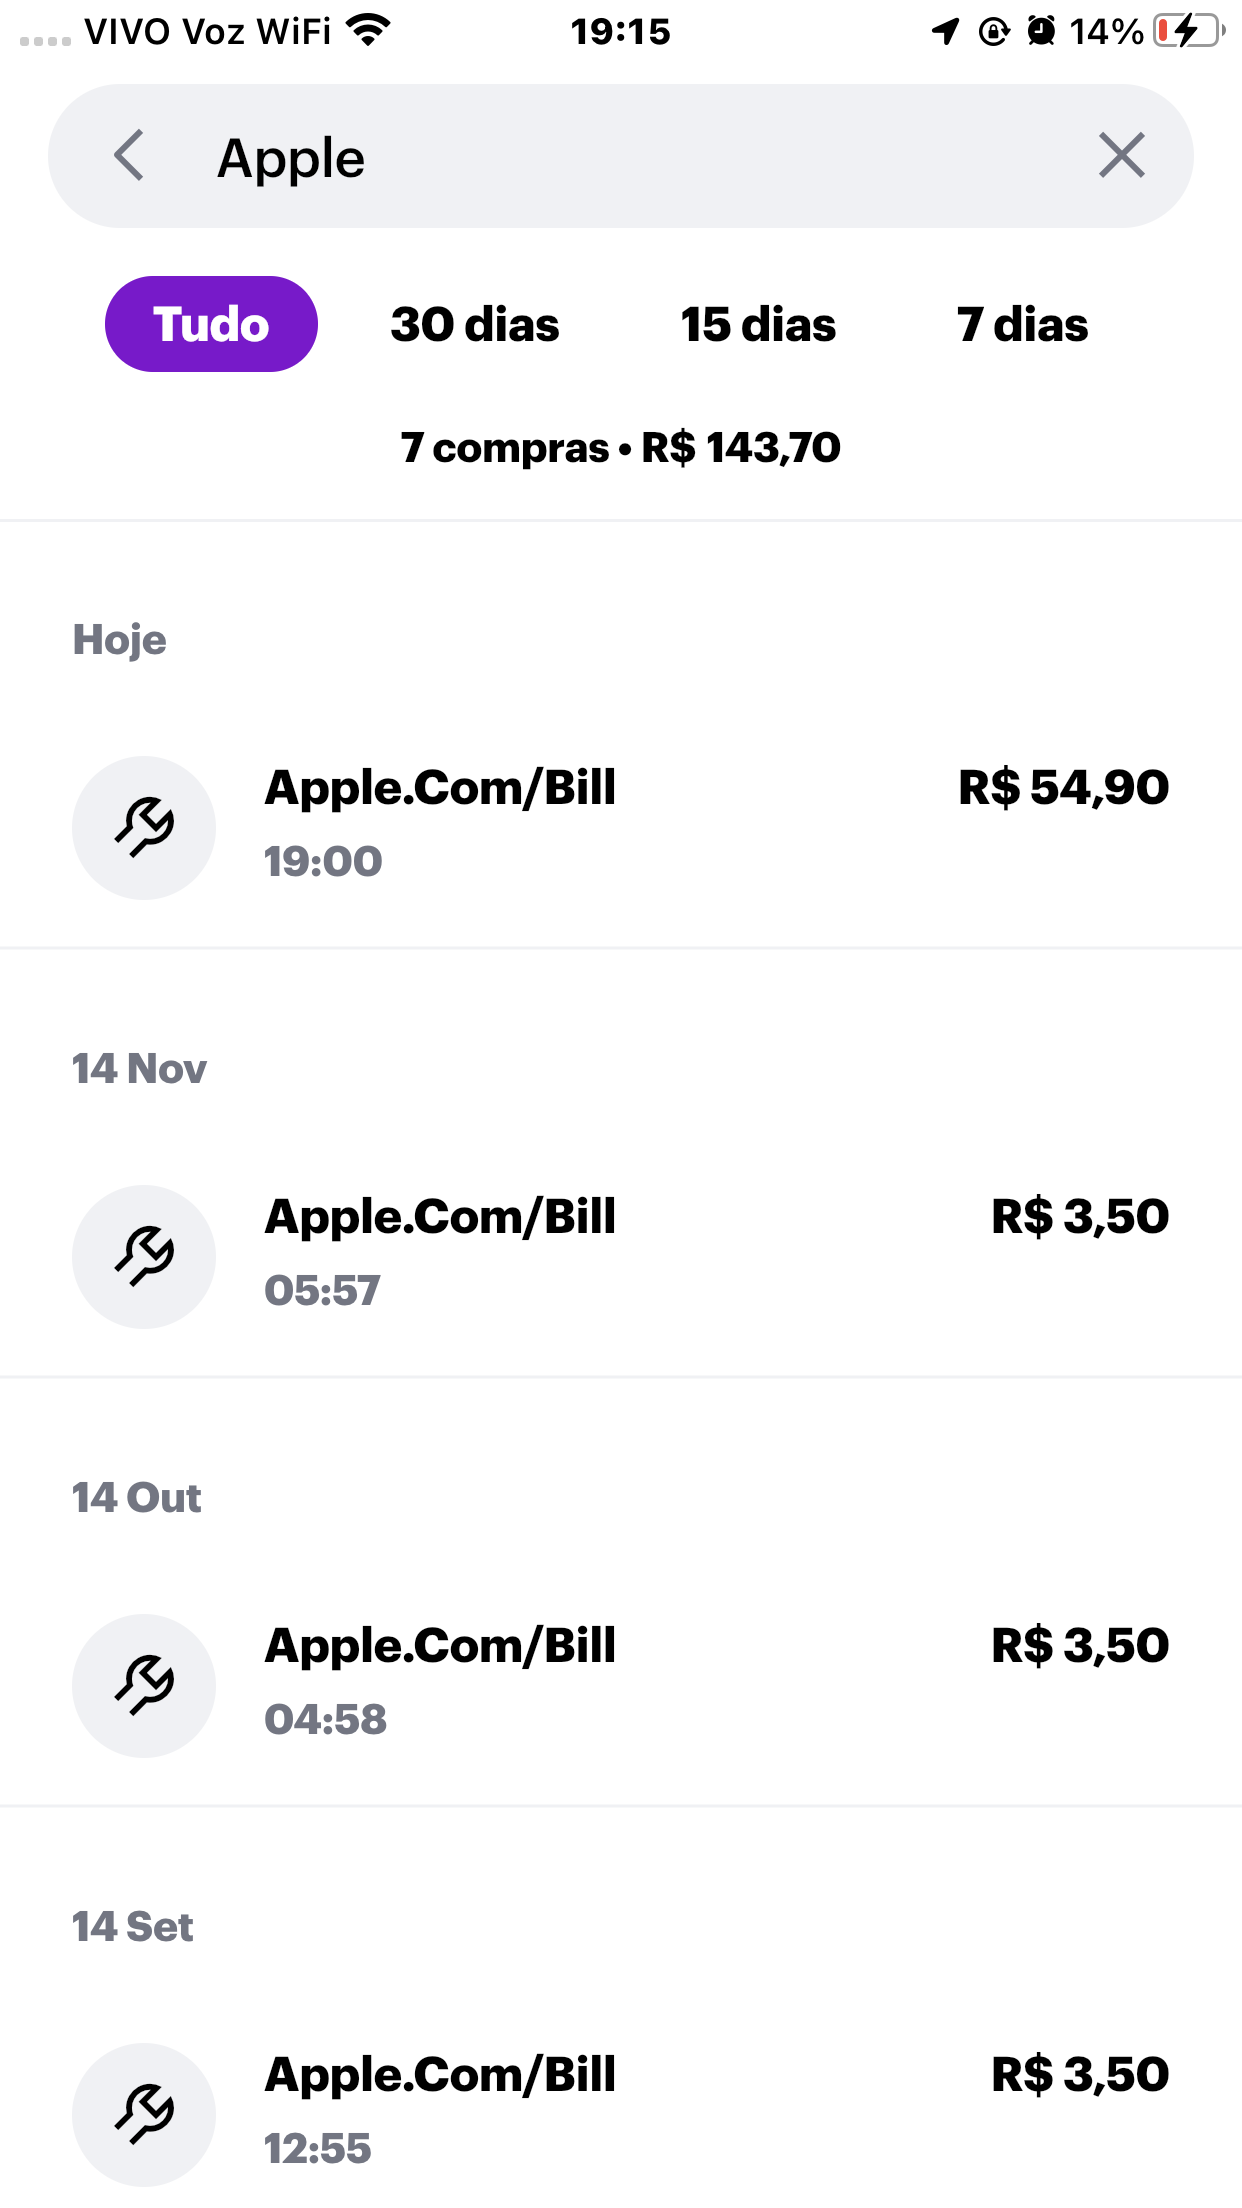
Task: Open Apple.Com/Bill purchase from 05:57
Action: (x=700, y=1254)
